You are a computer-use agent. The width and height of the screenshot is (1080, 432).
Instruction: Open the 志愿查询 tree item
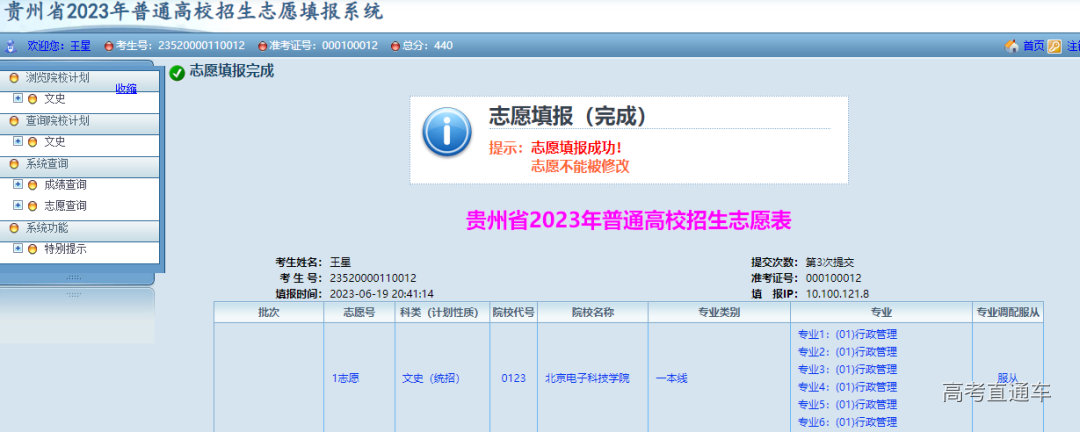[65, 206]
